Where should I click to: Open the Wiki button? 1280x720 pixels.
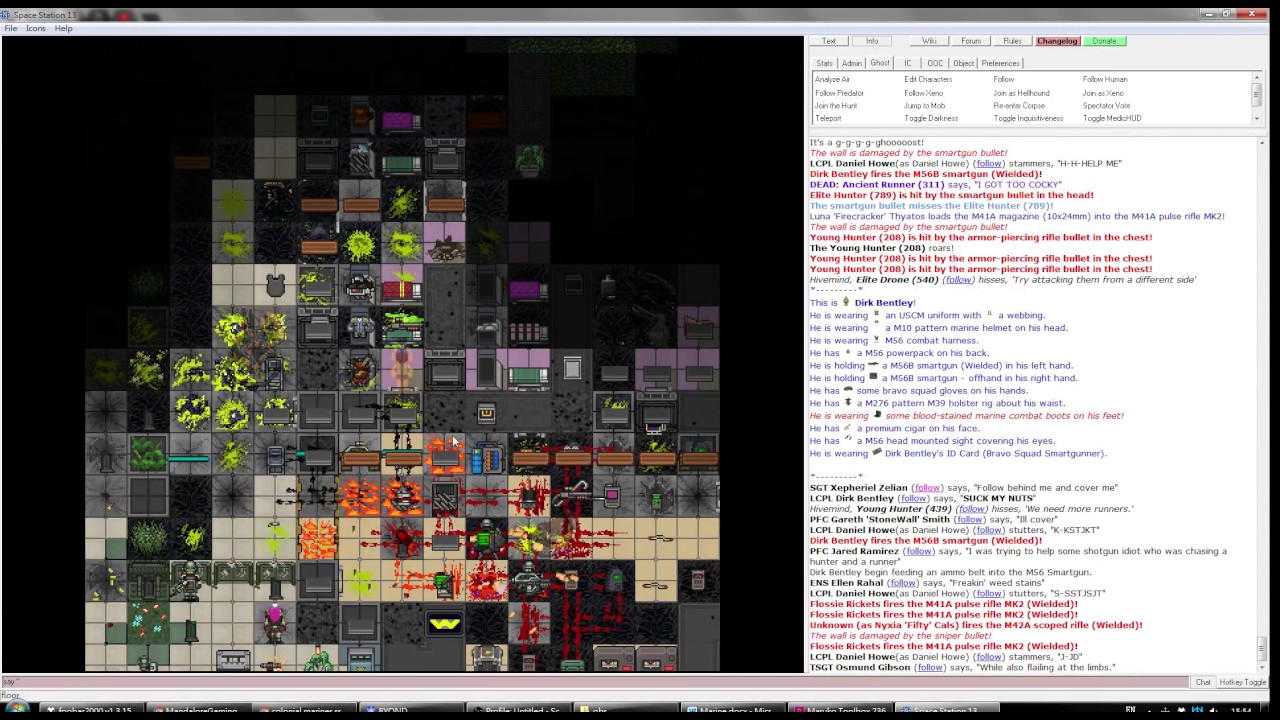point(929,41)
